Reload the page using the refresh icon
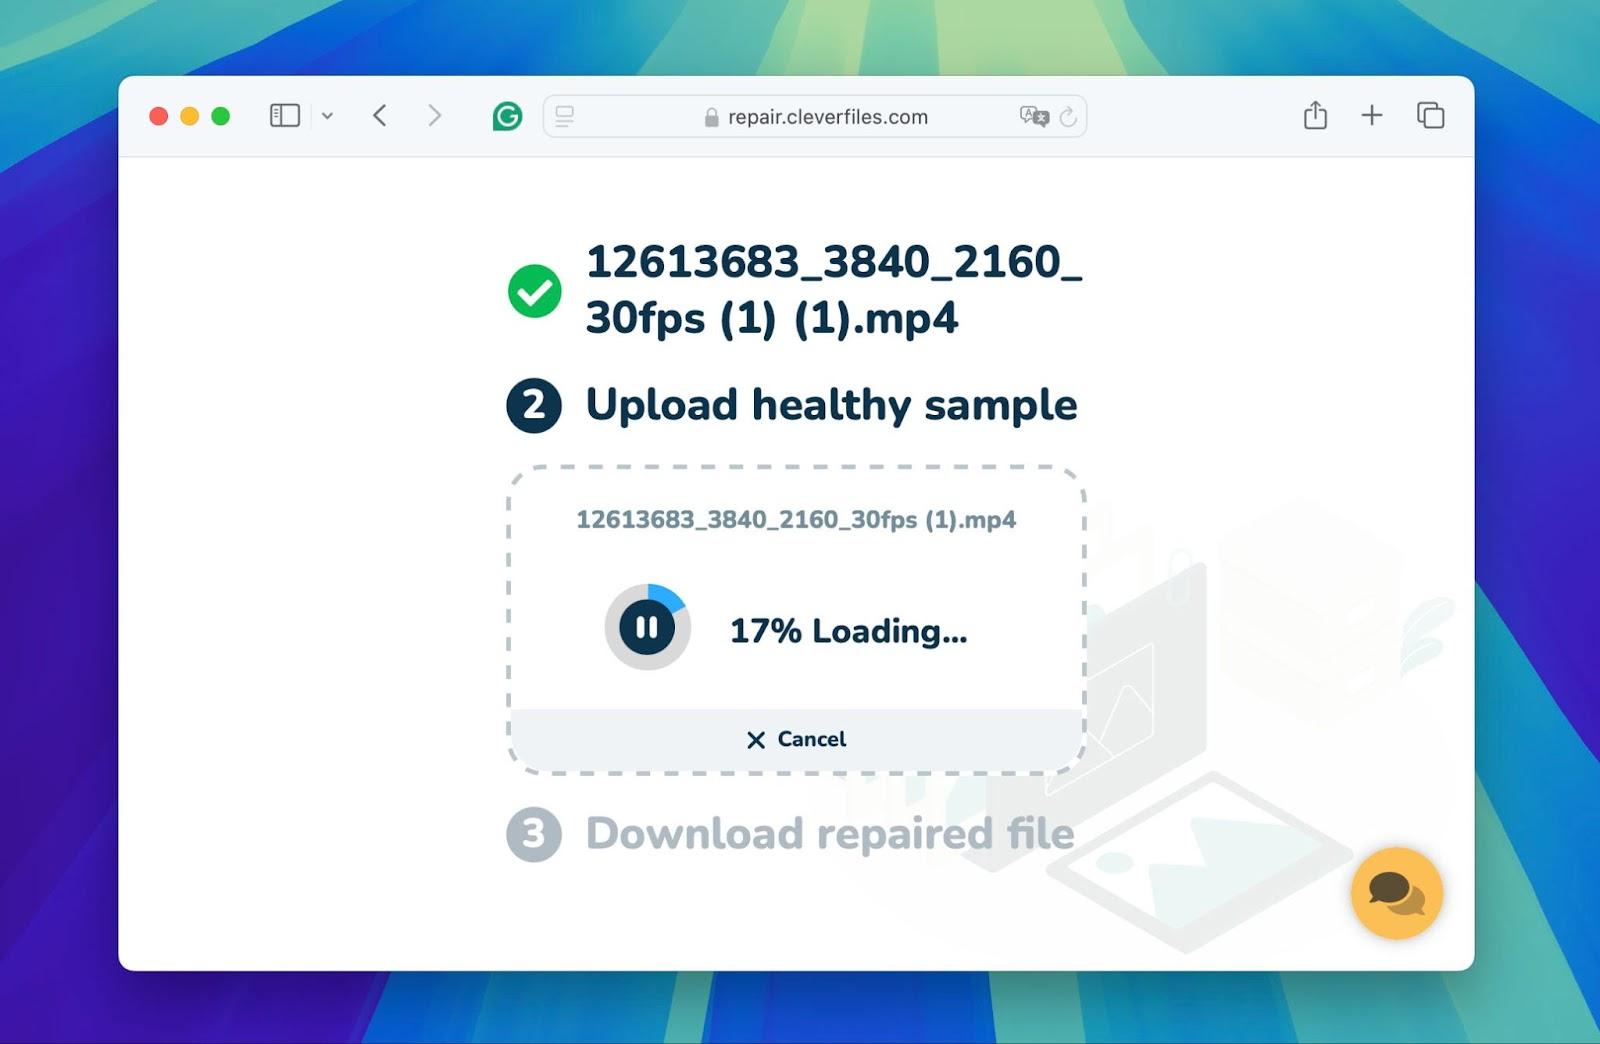Viewport: 1600px width, 1044px height. tap(1069, 116)
